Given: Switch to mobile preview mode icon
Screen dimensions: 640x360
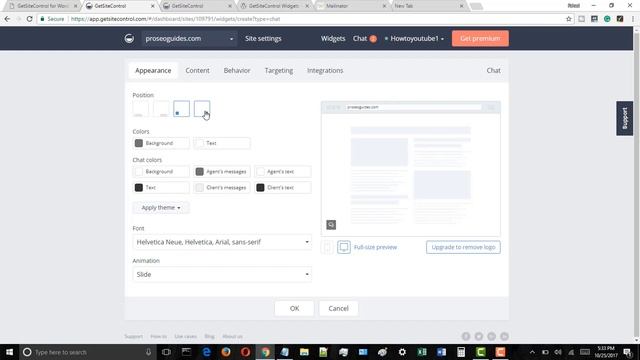Looking at the screenshot, I should pyautogui.click(x=327, y=247).
